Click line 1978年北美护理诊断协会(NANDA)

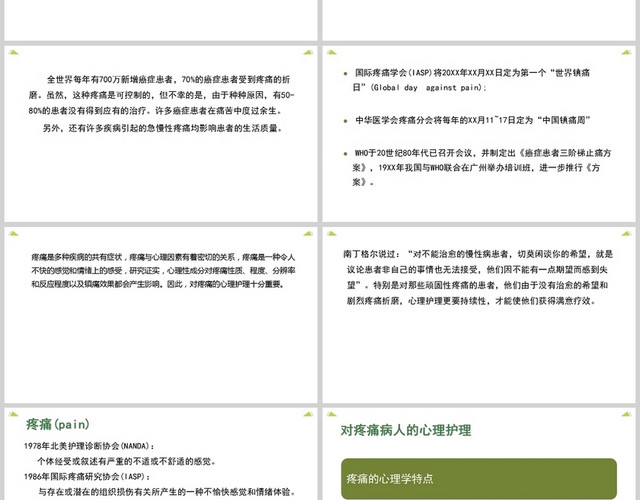[x=89, y=446]
